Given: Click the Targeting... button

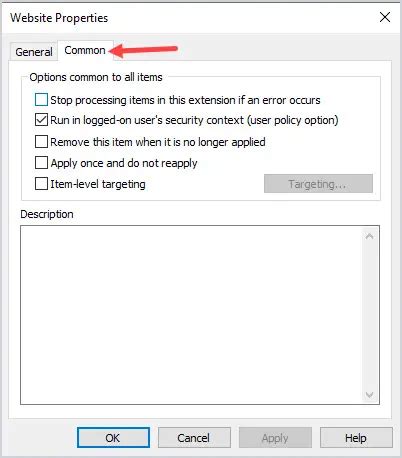Looking at the screenshot, I should pyautogui.click(x=318, y=183).
